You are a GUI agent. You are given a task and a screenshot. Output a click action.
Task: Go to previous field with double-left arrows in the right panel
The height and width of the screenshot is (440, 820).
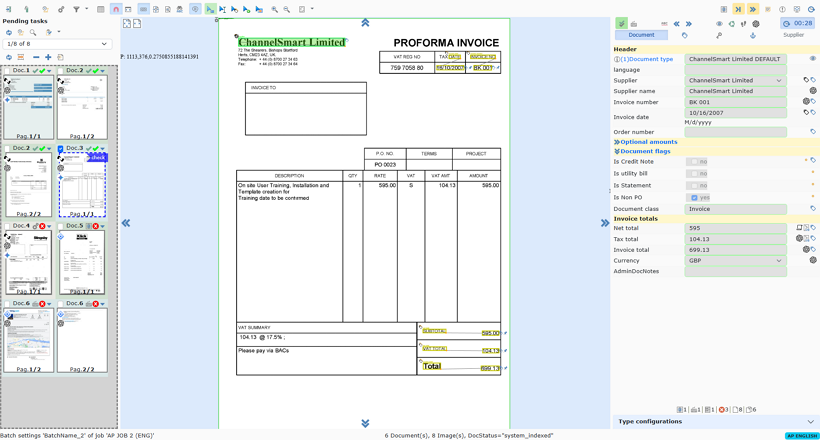(x=676, y=24)
